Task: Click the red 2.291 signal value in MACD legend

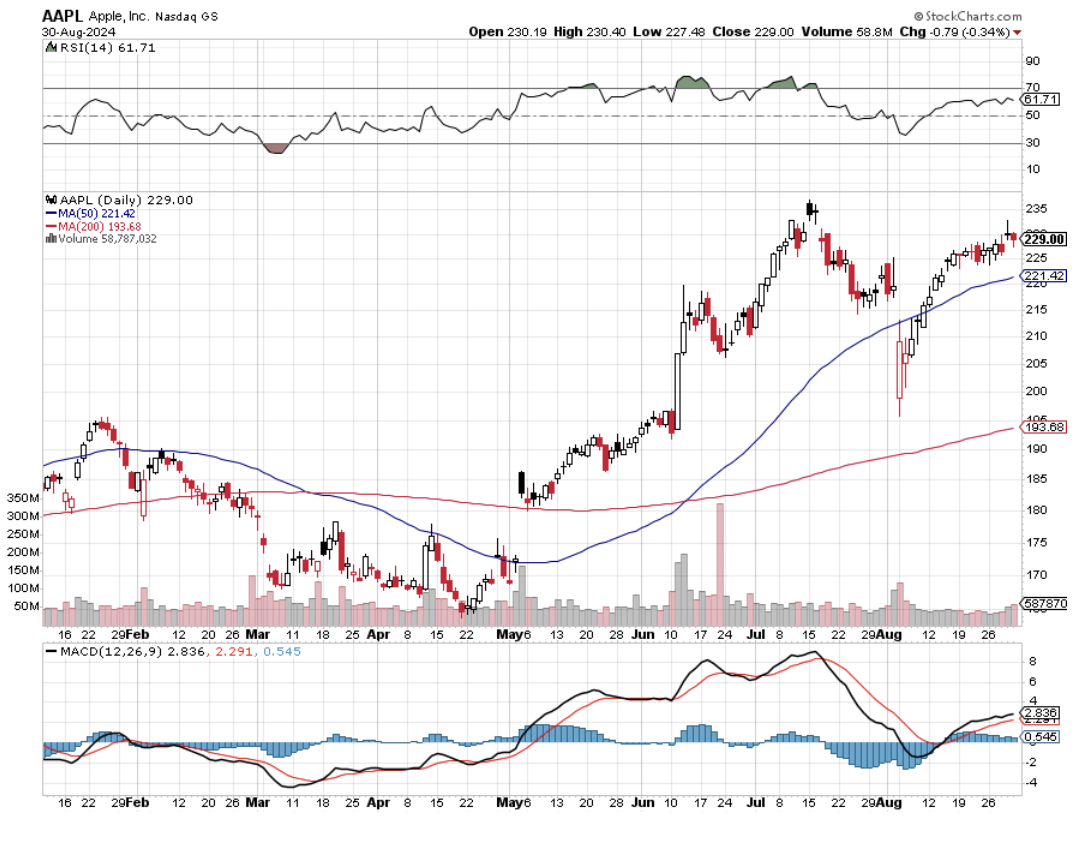Action: pos(234,652)
